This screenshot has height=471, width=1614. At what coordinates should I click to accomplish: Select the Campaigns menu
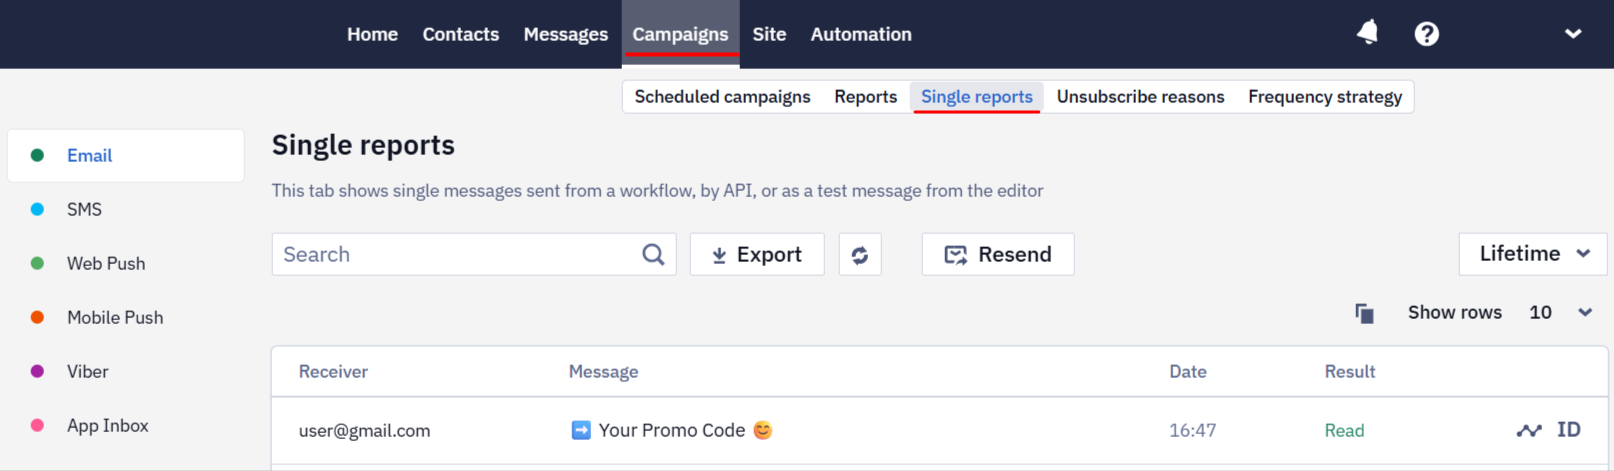coord(681,34)
